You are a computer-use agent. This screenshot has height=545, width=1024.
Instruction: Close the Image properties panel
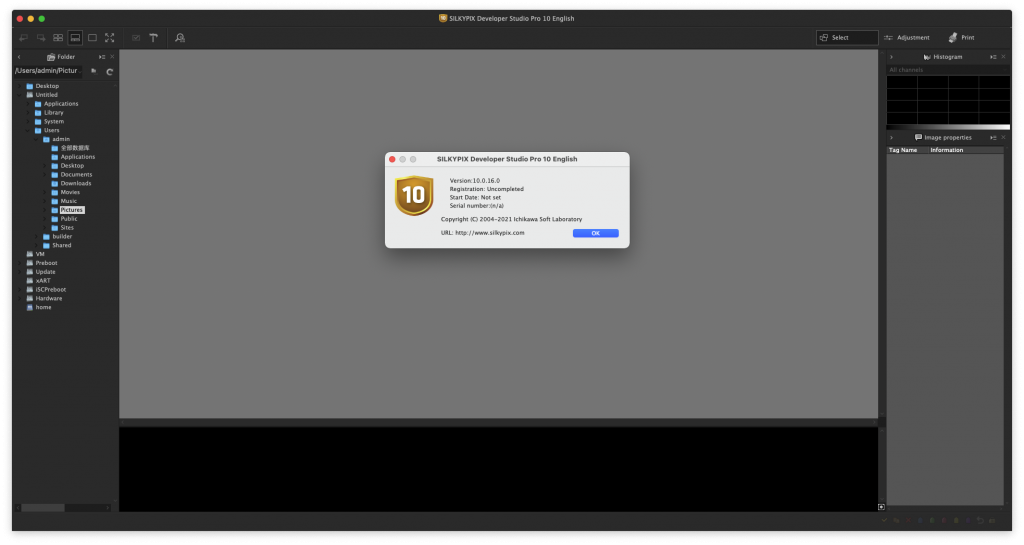click(1004, 138)
